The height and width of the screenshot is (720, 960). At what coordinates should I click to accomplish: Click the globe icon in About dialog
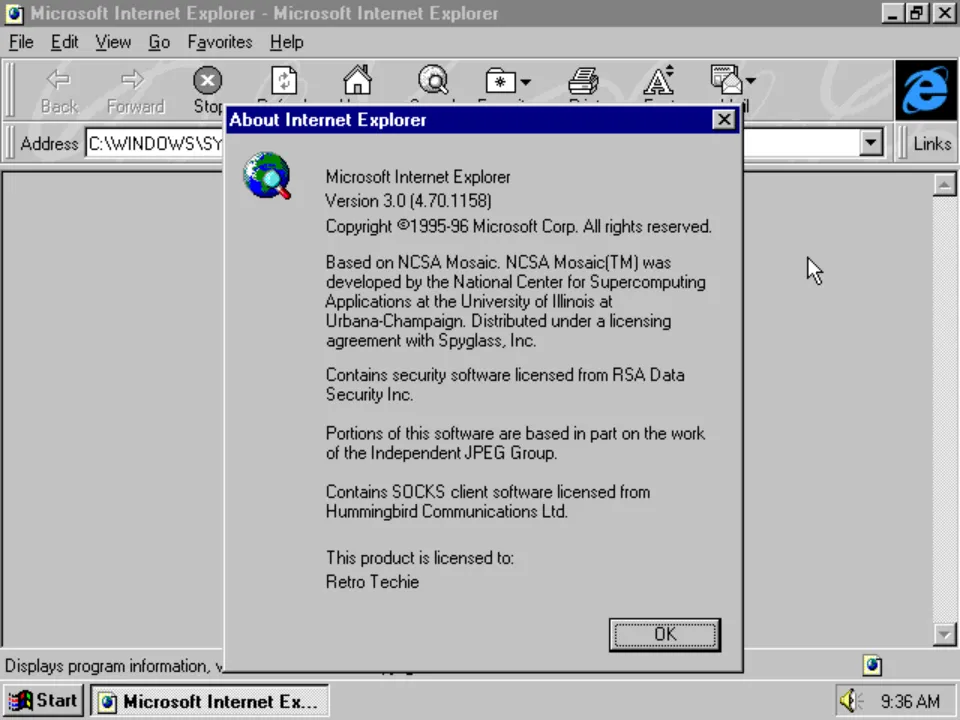click(x=267, y=176)
